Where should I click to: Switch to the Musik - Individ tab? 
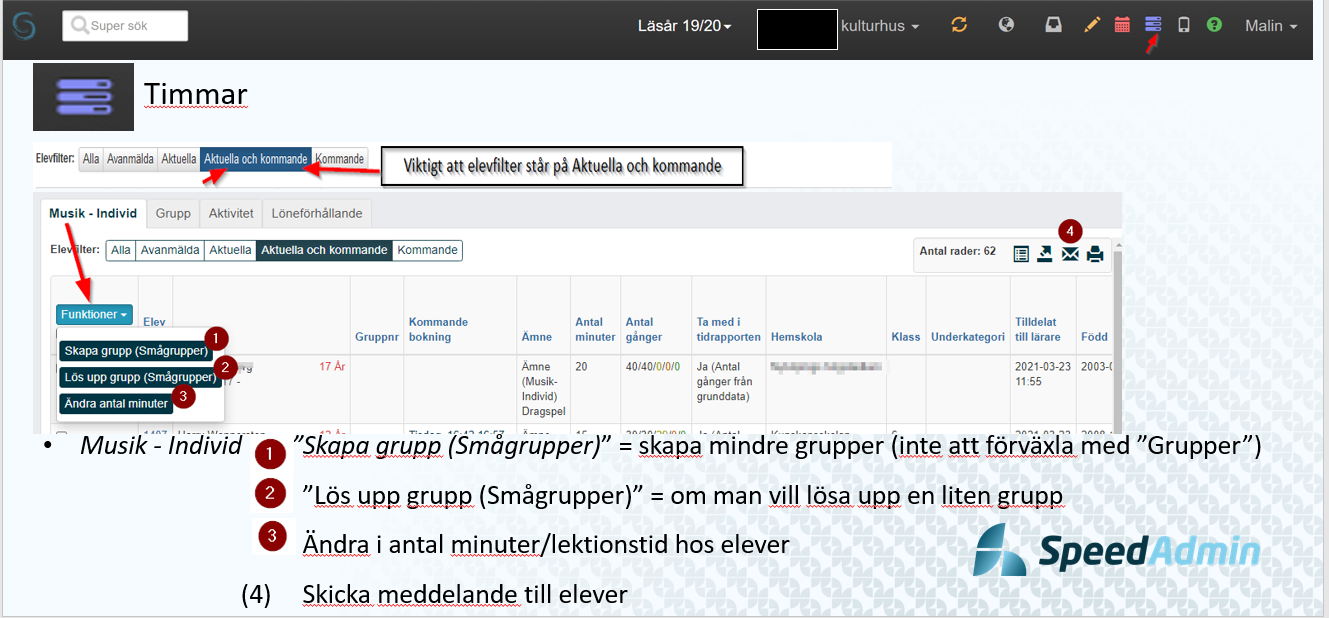click(x=93, y=213)
